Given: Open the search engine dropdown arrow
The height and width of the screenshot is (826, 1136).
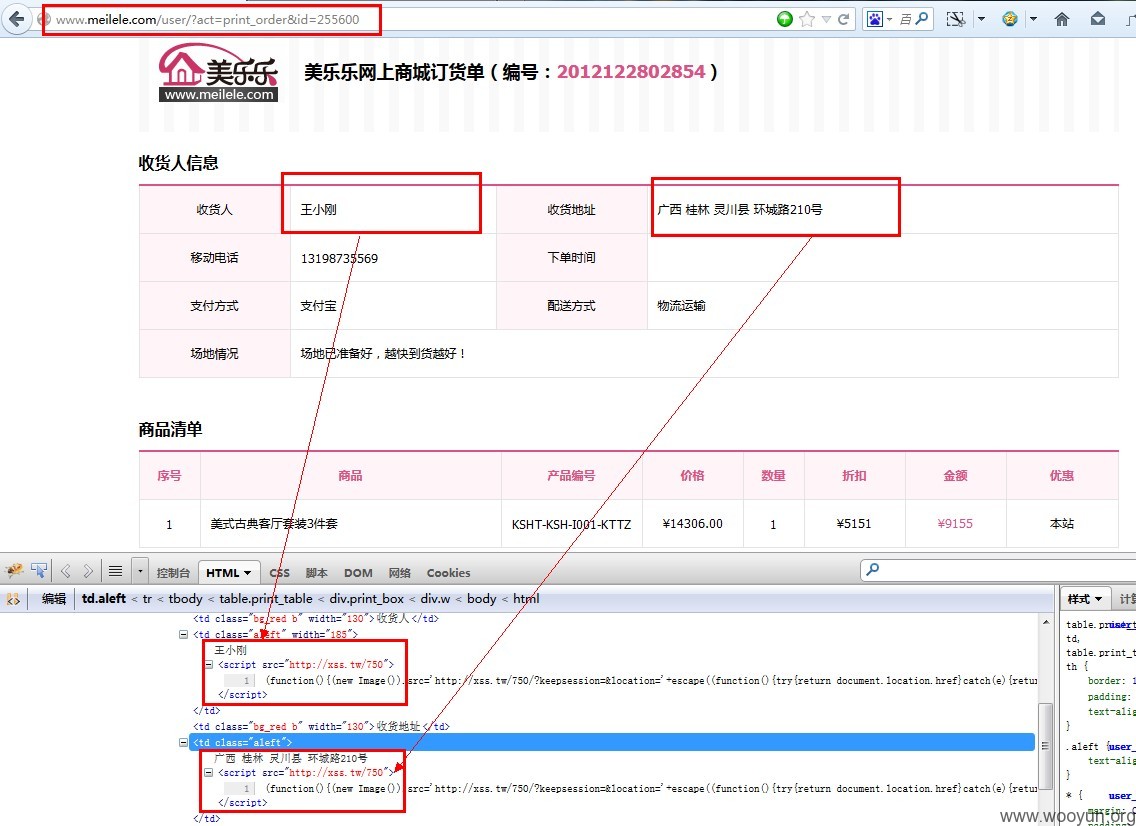Looking at the screenshot, I should (x=890, y=20).
